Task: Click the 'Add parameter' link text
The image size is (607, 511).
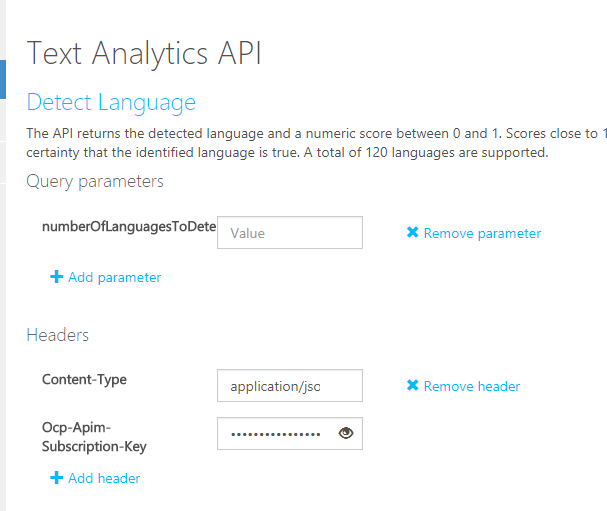Action: click(x=114, y=277)
